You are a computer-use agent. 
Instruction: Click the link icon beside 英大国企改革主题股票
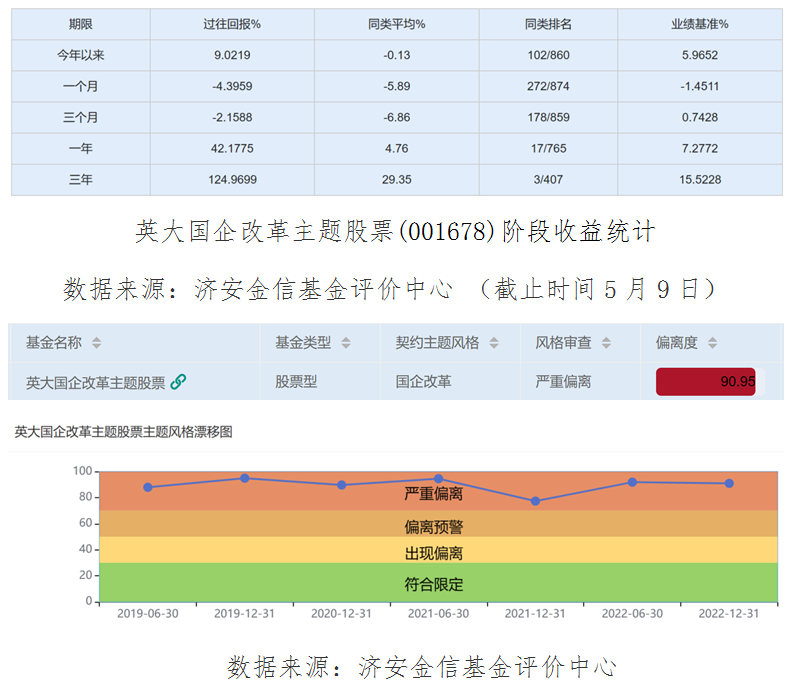pyautogui.click(x=178, y=382)
